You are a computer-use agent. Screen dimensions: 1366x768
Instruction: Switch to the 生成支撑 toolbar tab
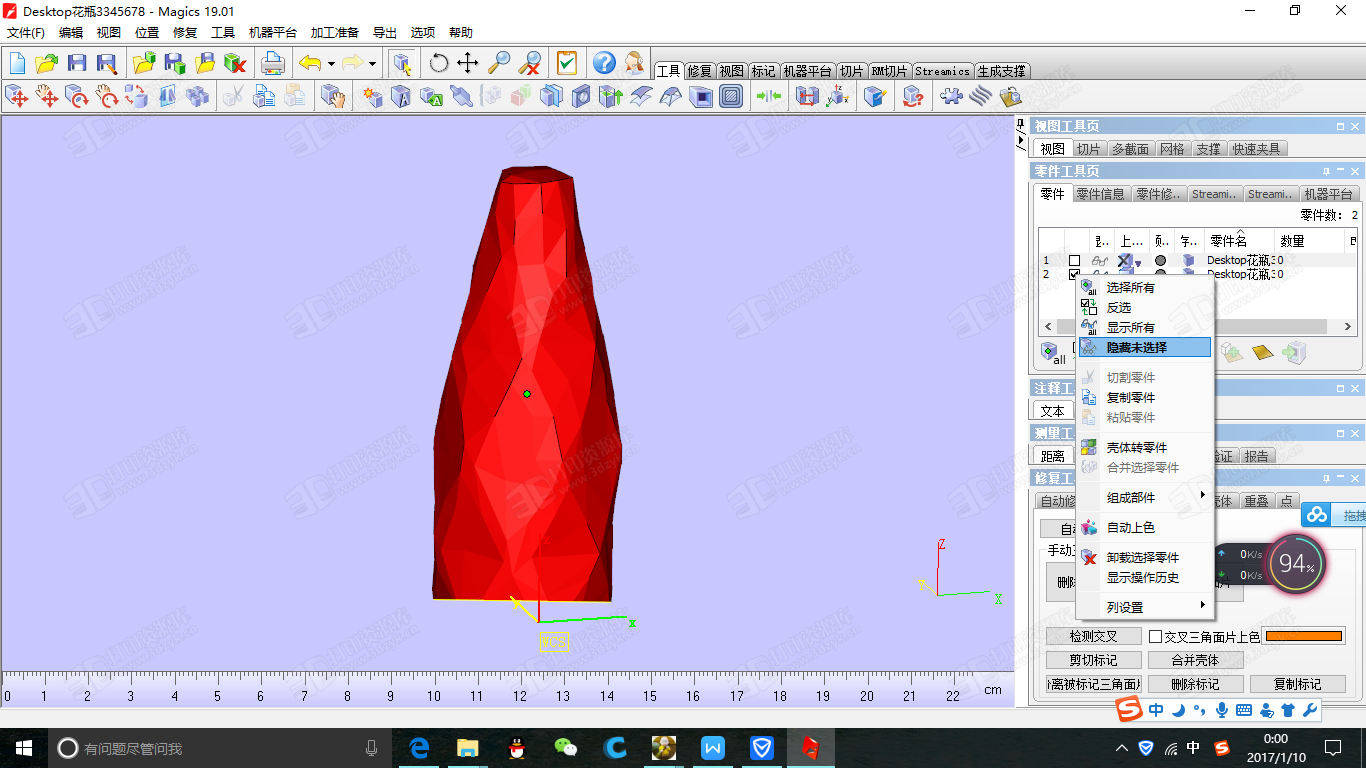(1002, 71)
